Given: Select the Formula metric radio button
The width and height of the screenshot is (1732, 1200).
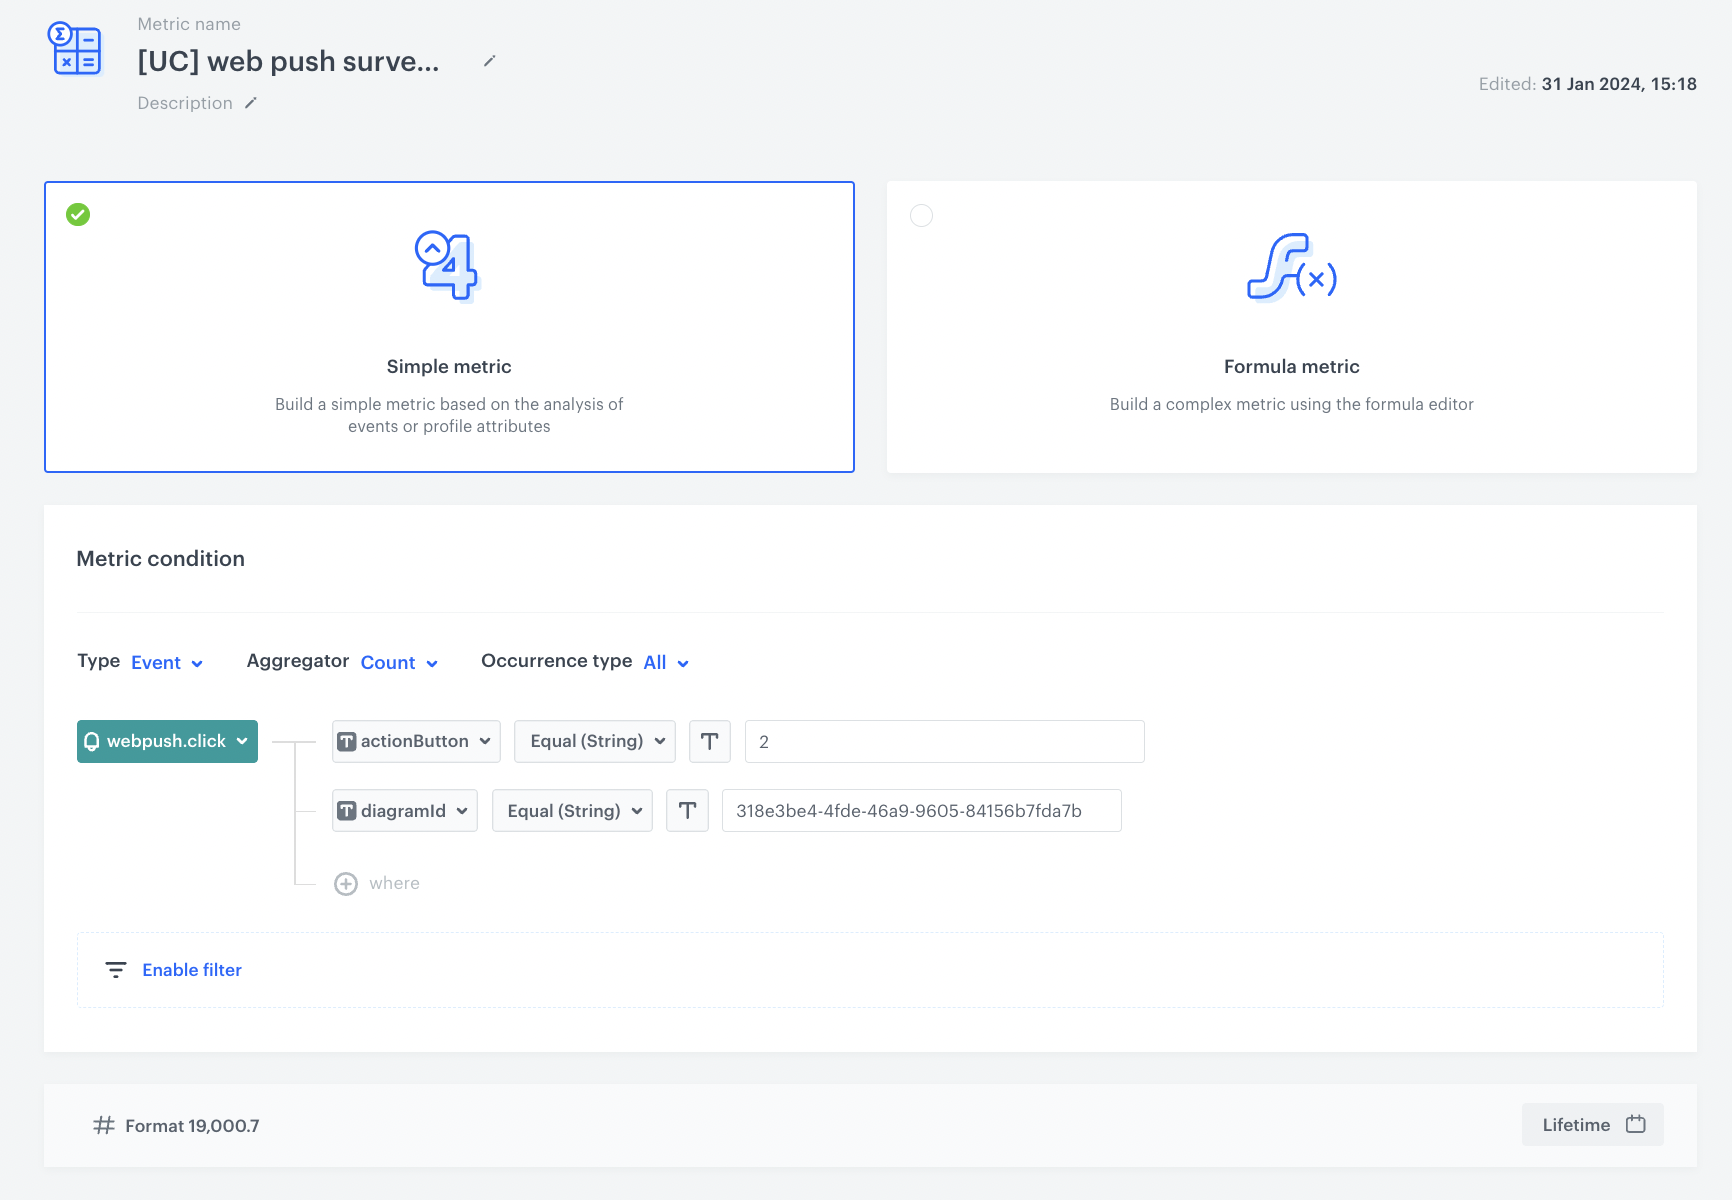Looking at the screenshot, I should coord(922,216).
